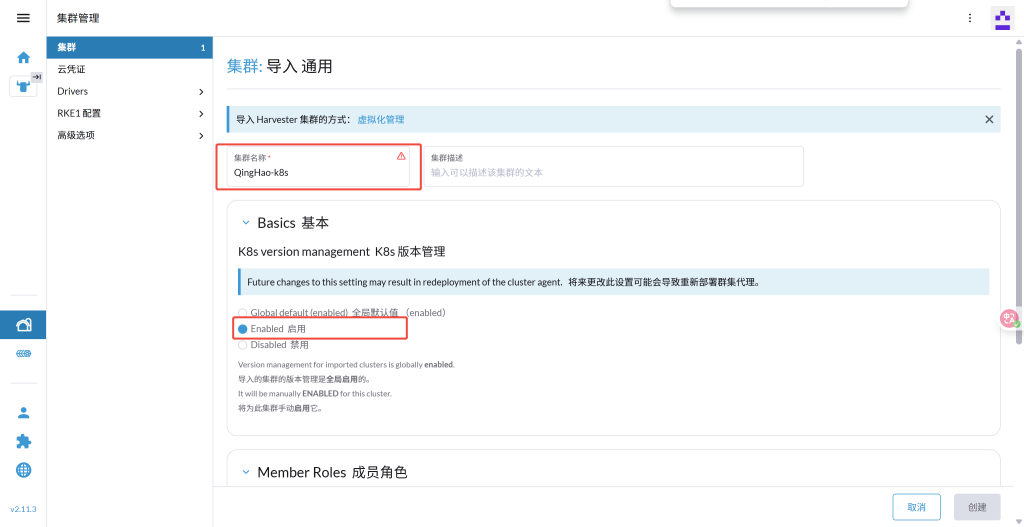Viewport: 1024px width, 527px height.
Task: Open the pinned local cluster shirt icon
Action: 23,86
